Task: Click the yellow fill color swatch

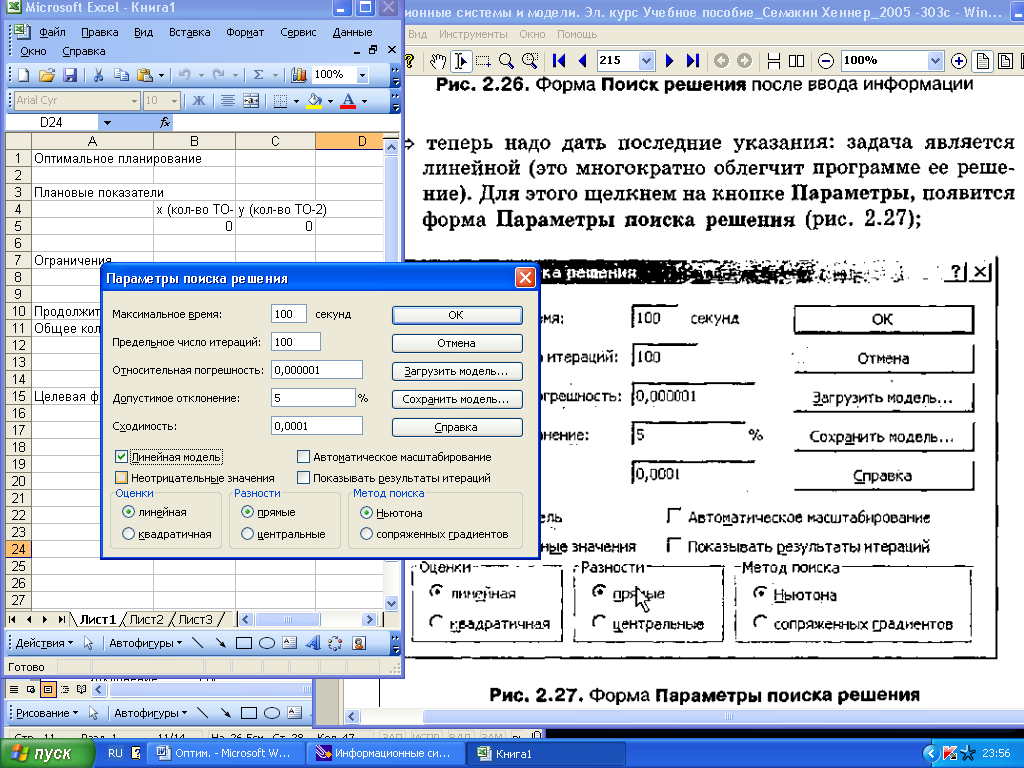Action: [x=314, y=101]
